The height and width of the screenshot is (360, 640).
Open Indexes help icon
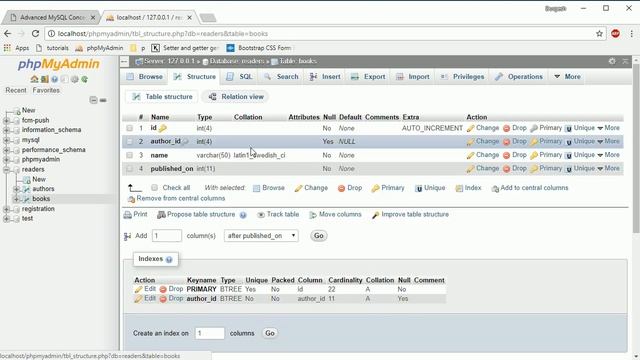pos(169,259)
